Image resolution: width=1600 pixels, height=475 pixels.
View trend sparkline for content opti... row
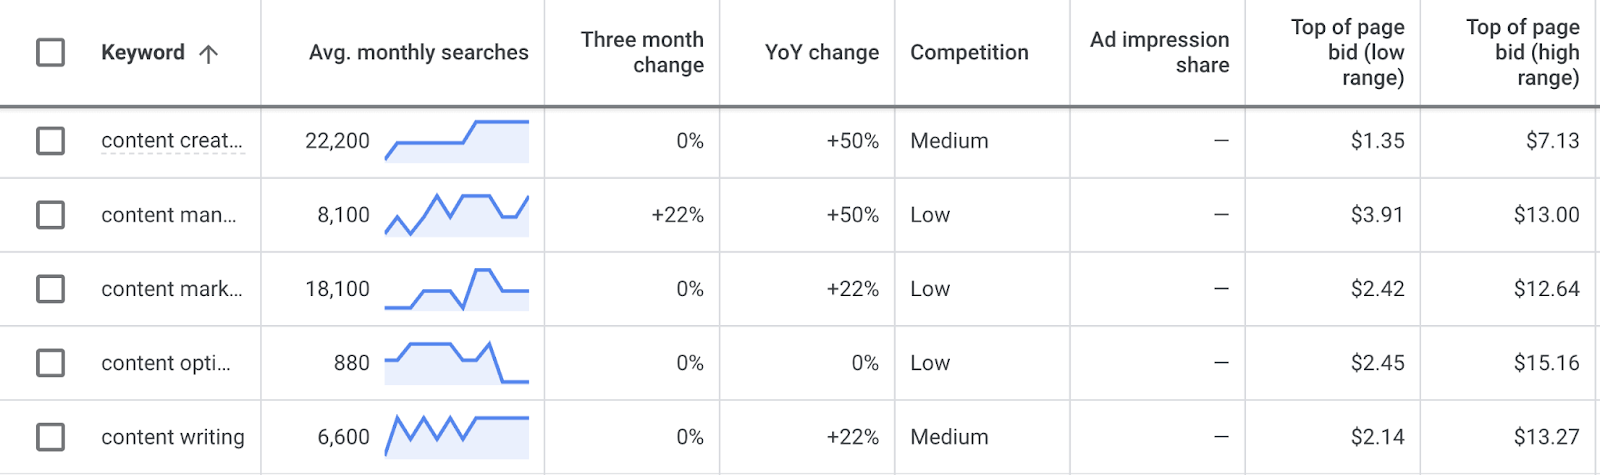pyautogui.click(x=457, y=363)
